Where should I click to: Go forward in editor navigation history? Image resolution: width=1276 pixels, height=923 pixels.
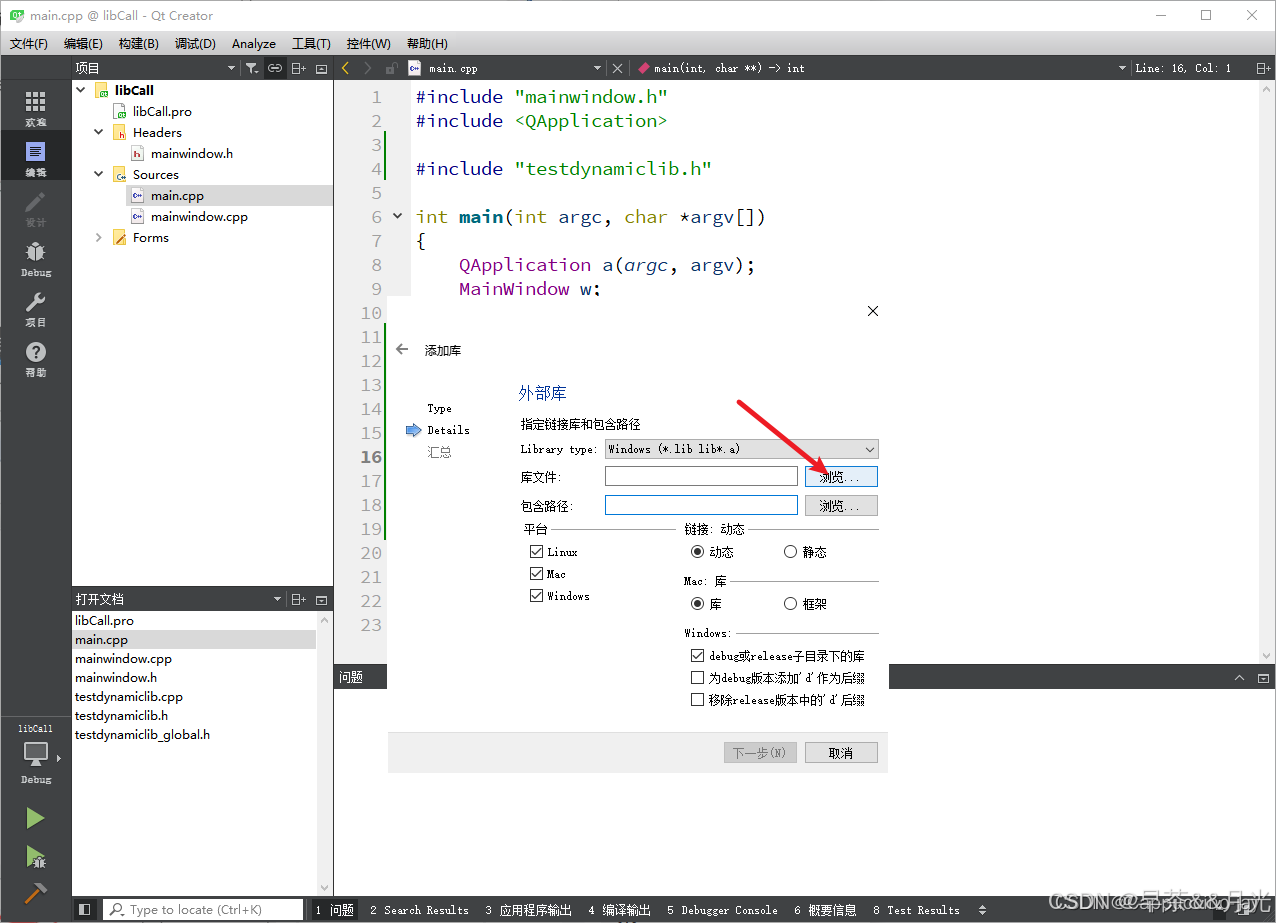[368, 68]
